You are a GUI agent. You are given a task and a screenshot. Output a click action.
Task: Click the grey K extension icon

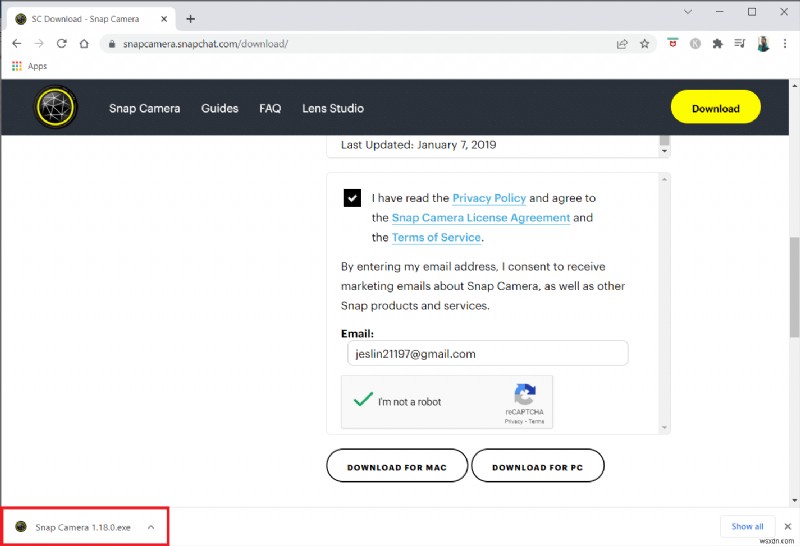click(695, 44)
